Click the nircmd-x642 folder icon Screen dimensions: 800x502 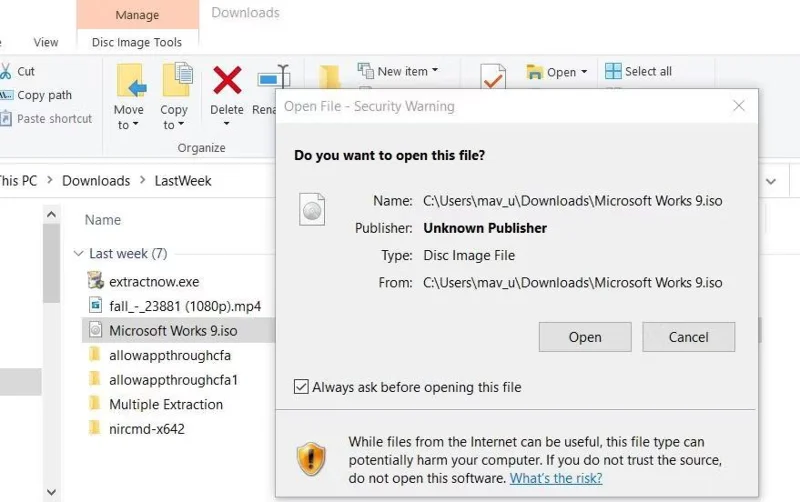[x=95, y=428]
